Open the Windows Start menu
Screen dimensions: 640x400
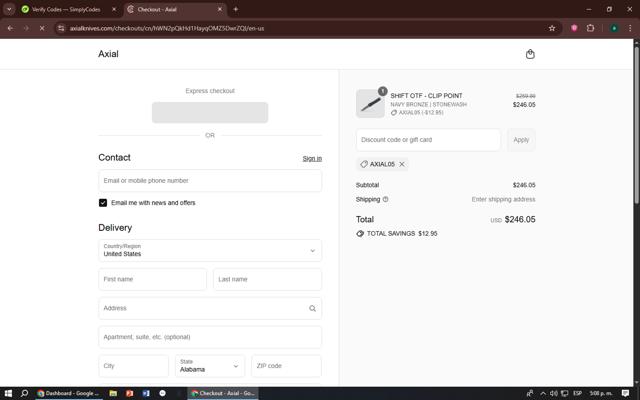click(8, 393)
